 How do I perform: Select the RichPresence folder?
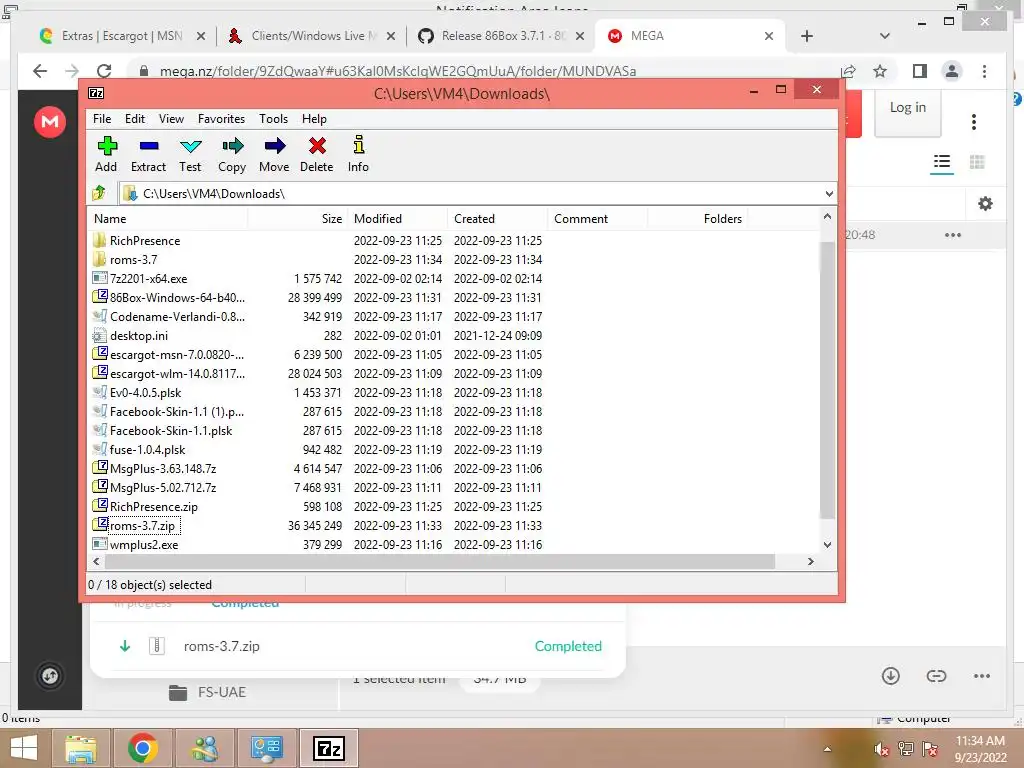[145, 240]
